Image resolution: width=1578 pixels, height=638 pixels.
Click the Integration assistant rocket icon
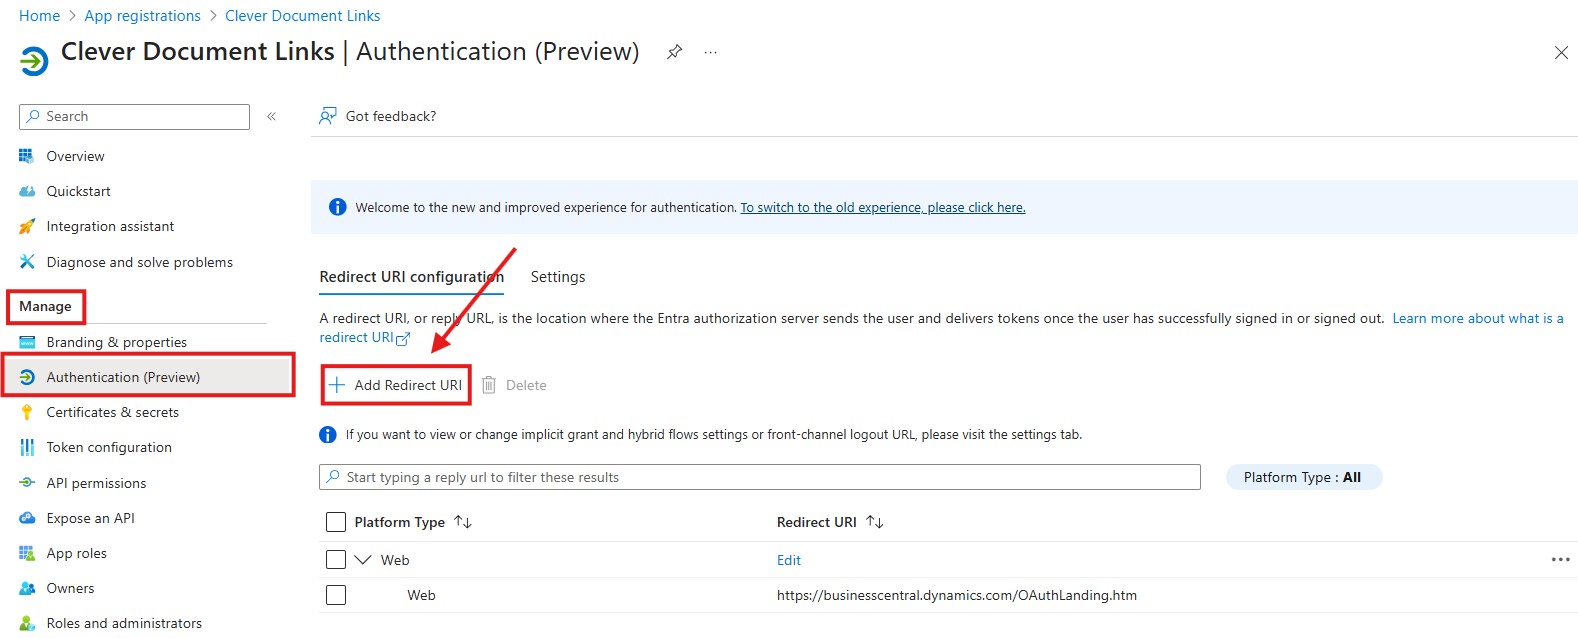pyautogui.click(x=27, y=226)
